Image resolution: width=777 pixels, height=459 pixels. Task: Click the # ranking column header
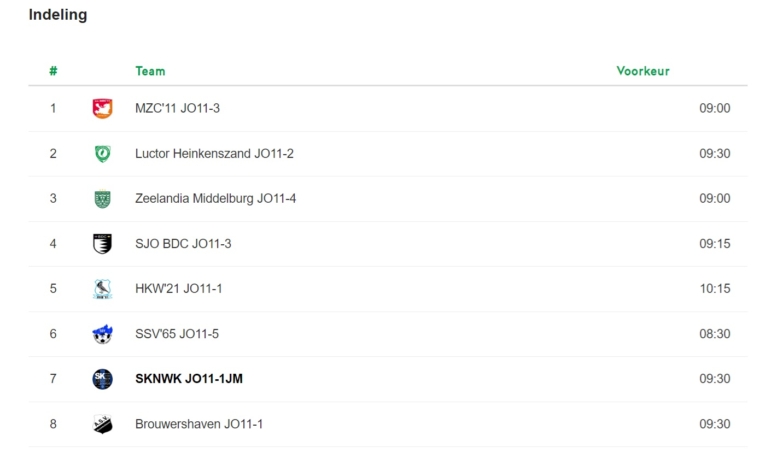(x=53, y=71)
